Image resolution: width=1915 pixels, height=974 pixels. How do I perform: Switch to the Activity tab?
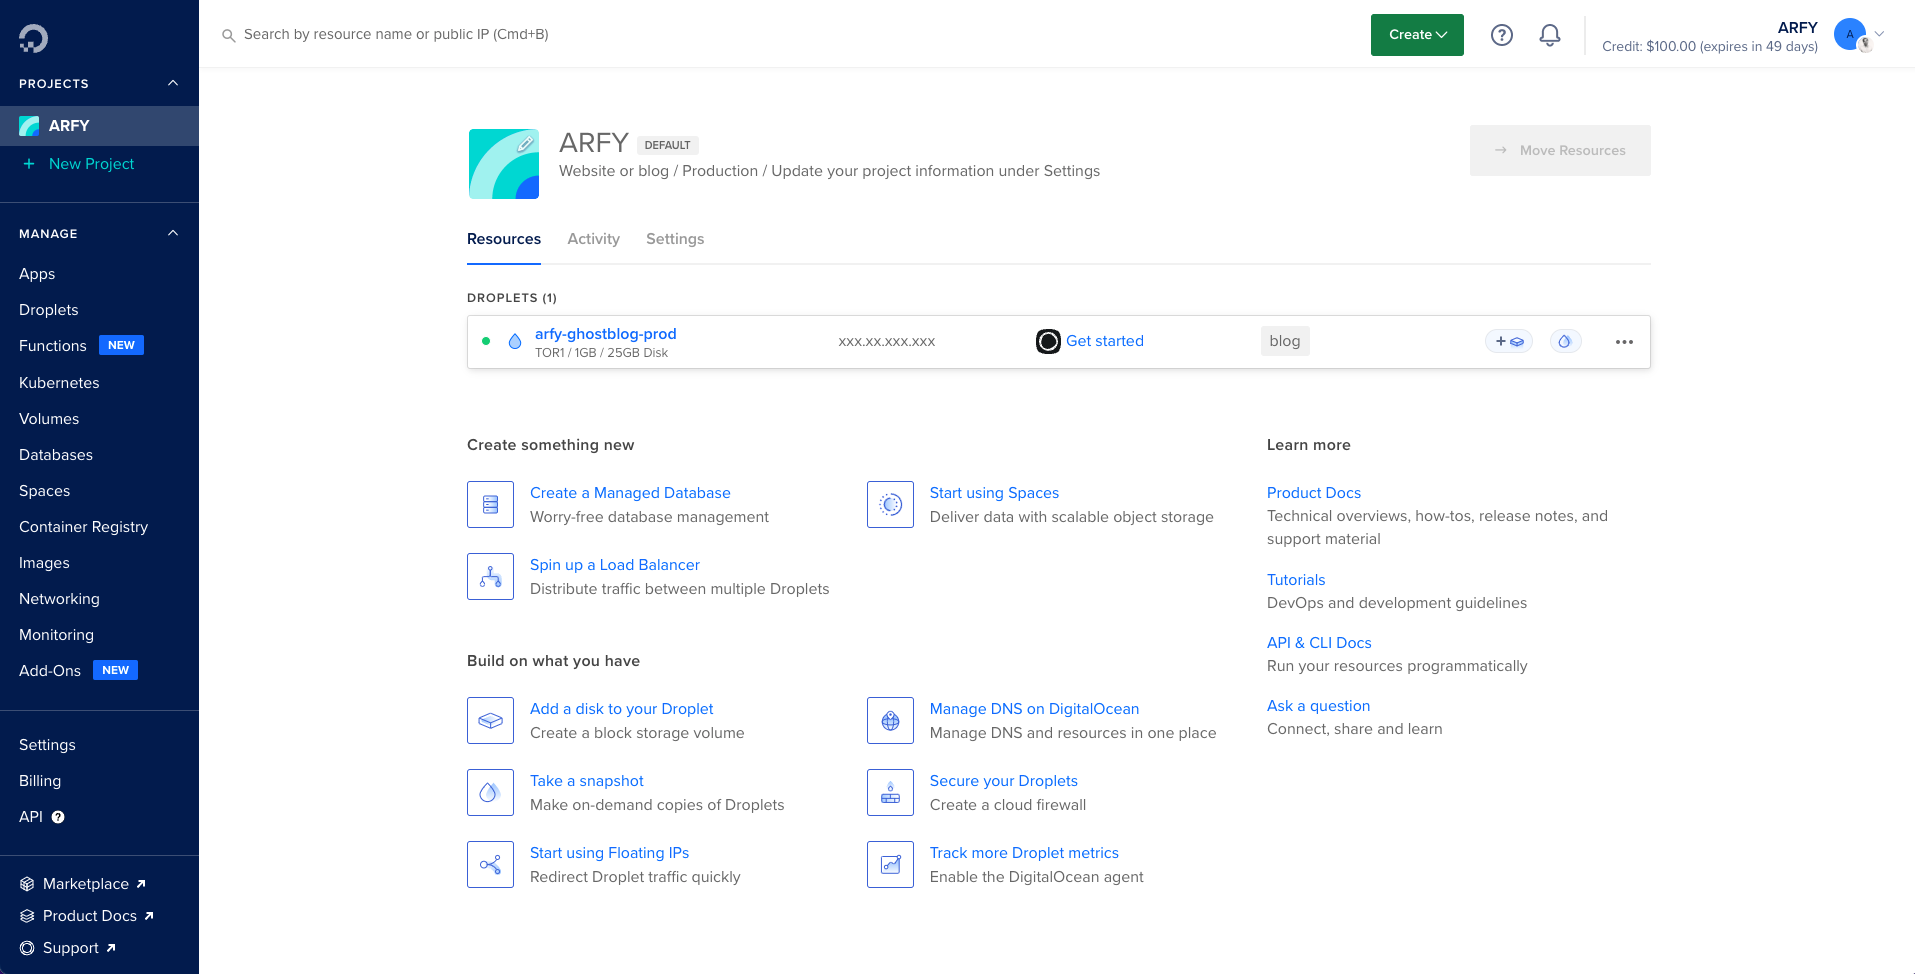[x=593, y=239]
